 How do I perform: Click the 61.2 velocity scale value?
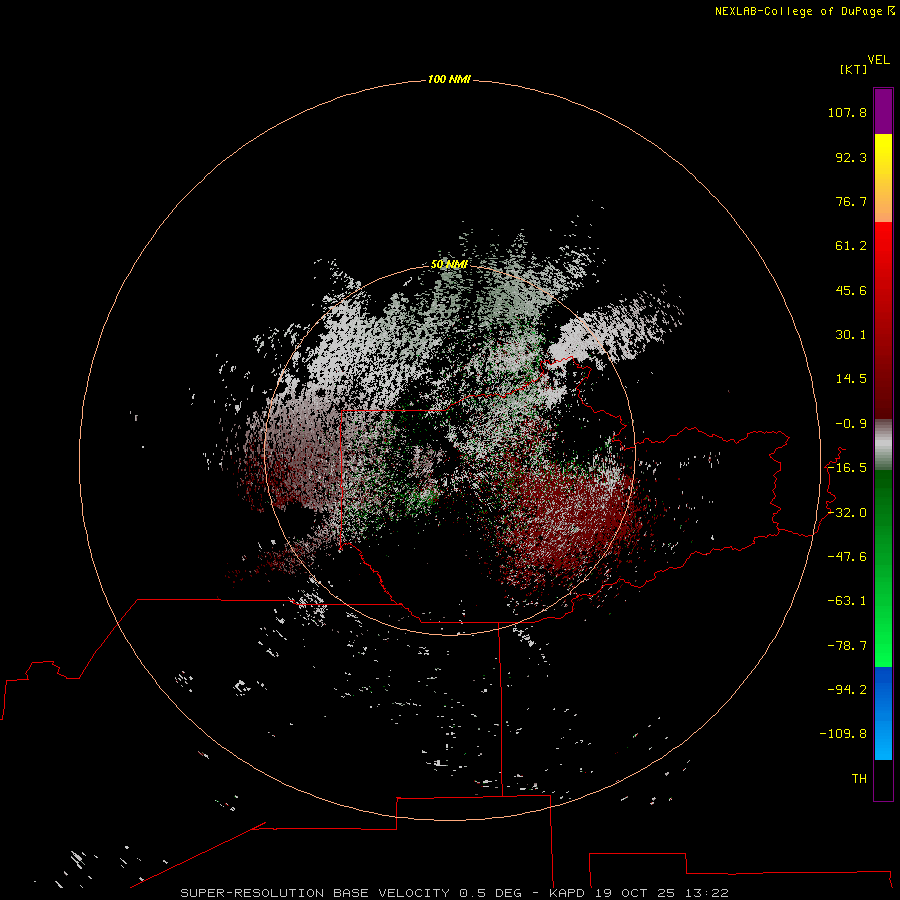(851, 246)
